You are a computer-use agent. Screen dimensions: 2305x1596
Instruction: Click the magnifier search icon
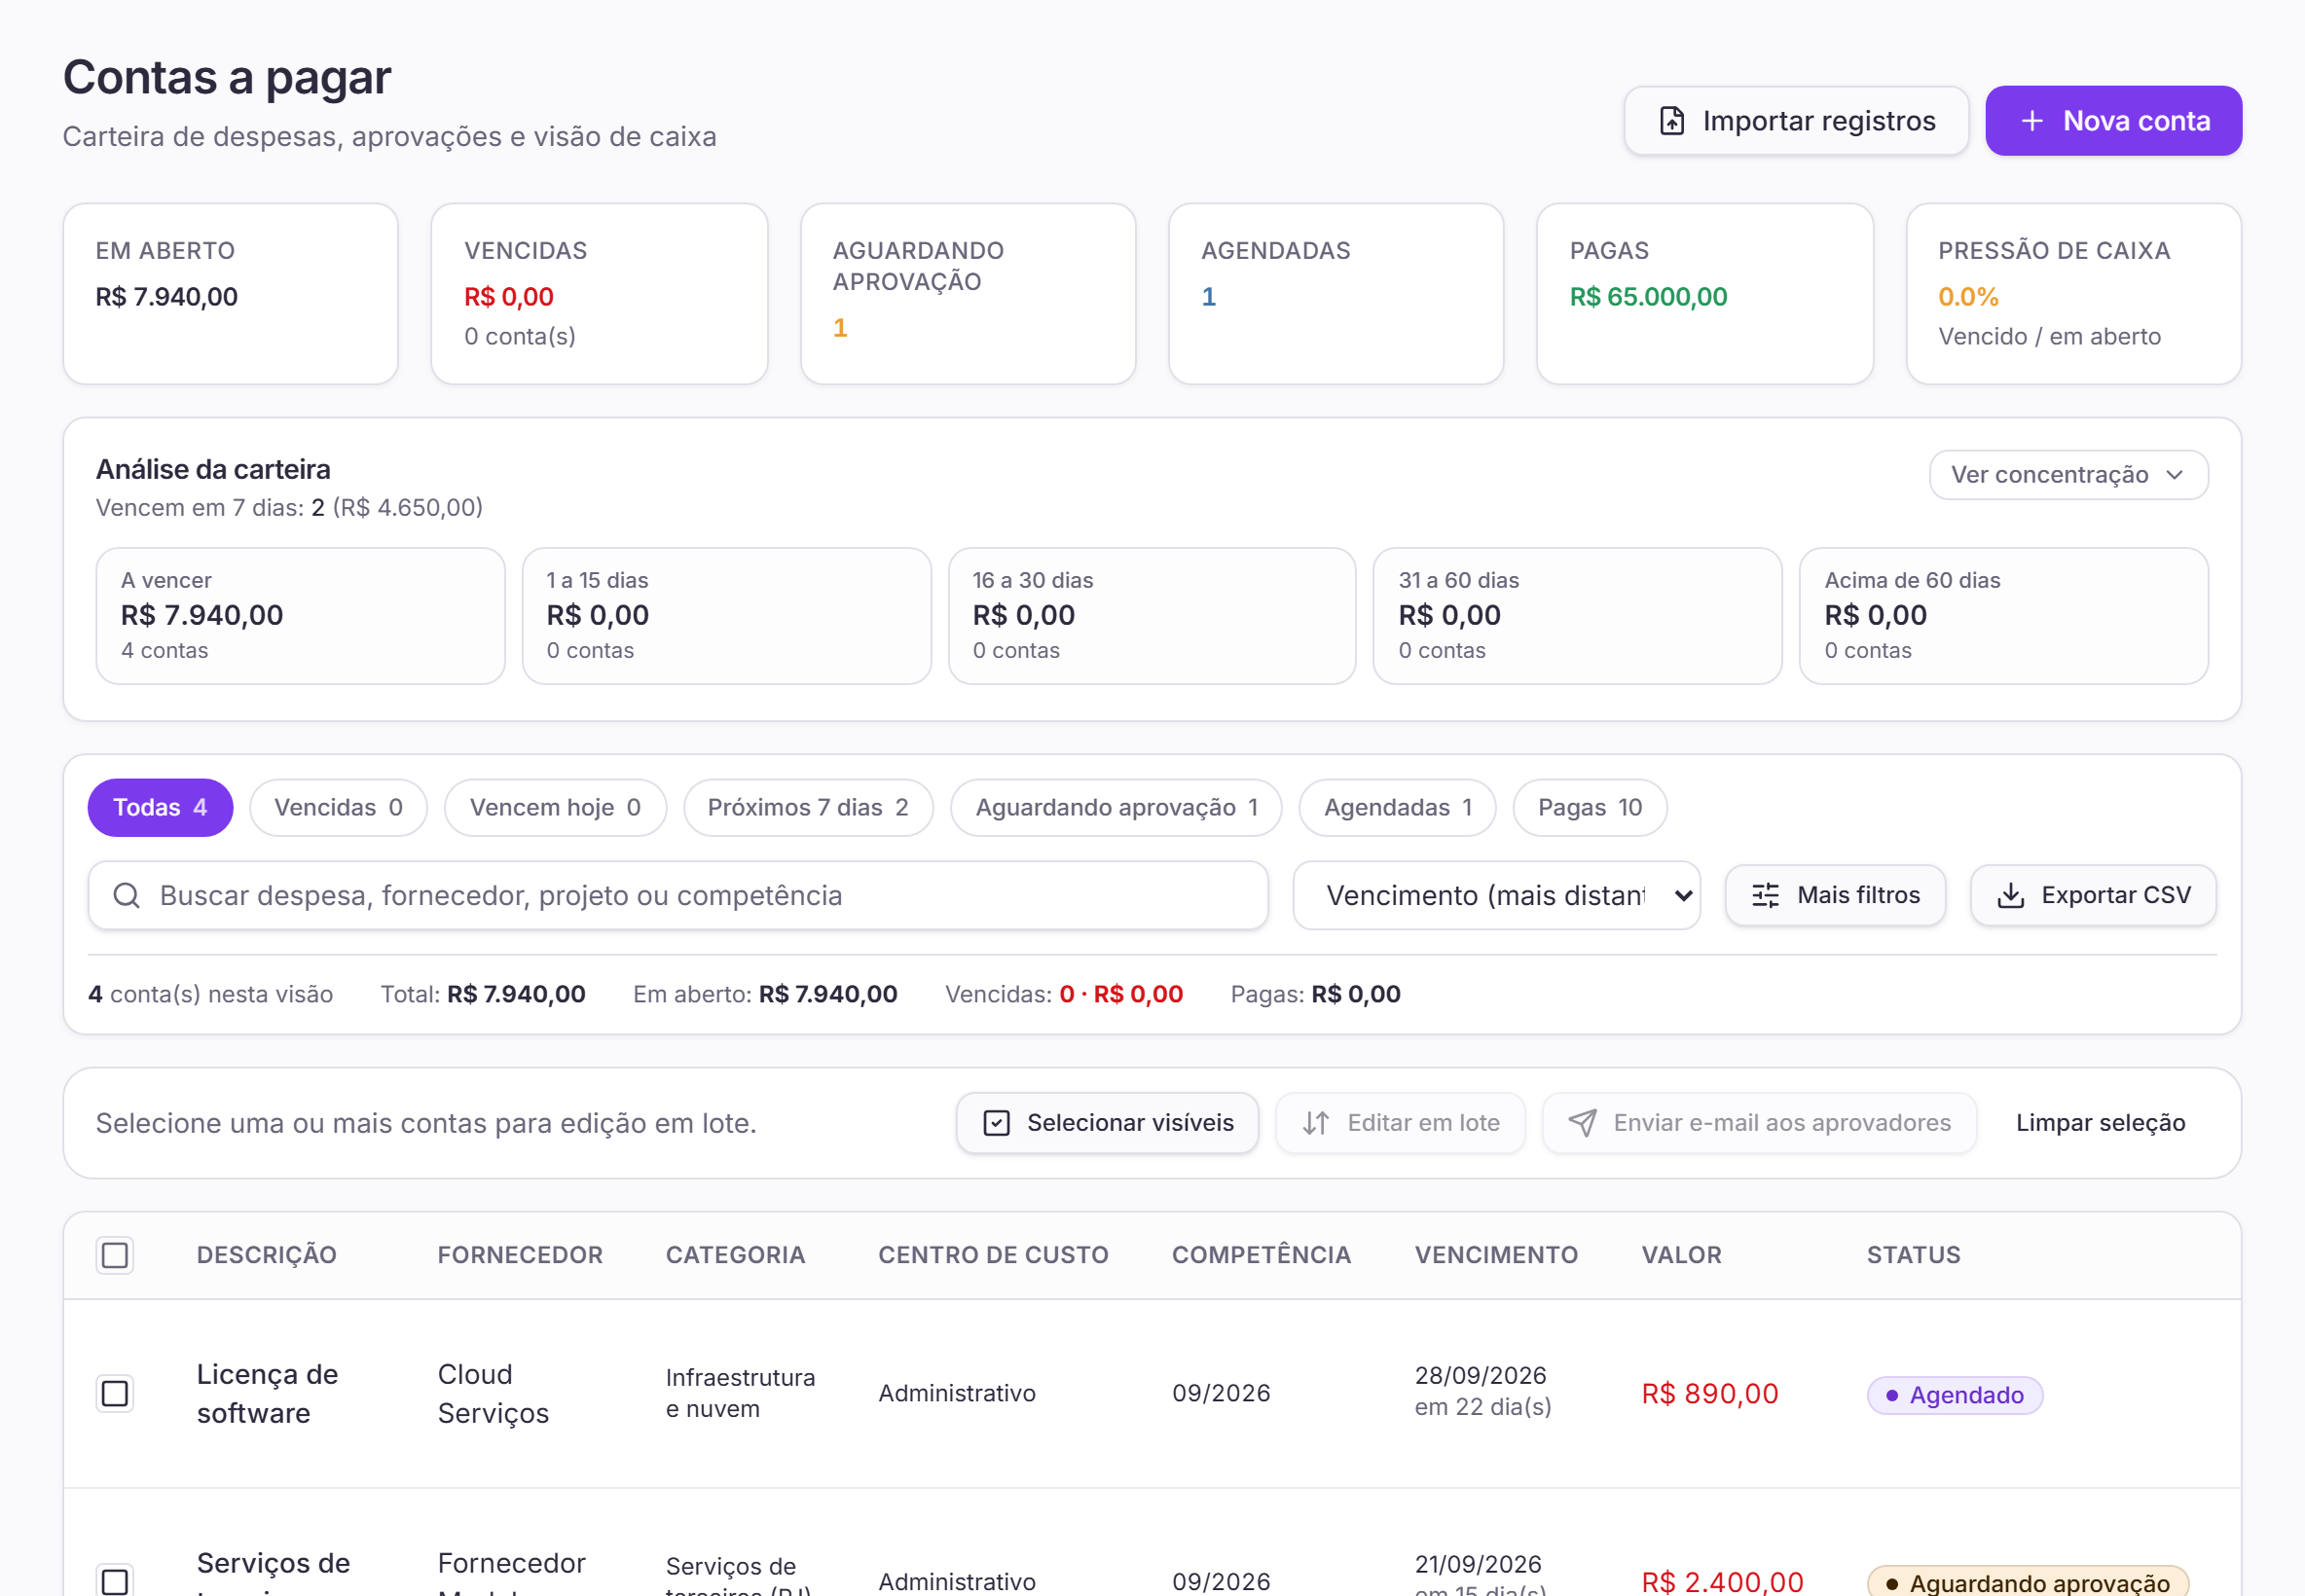126,895
